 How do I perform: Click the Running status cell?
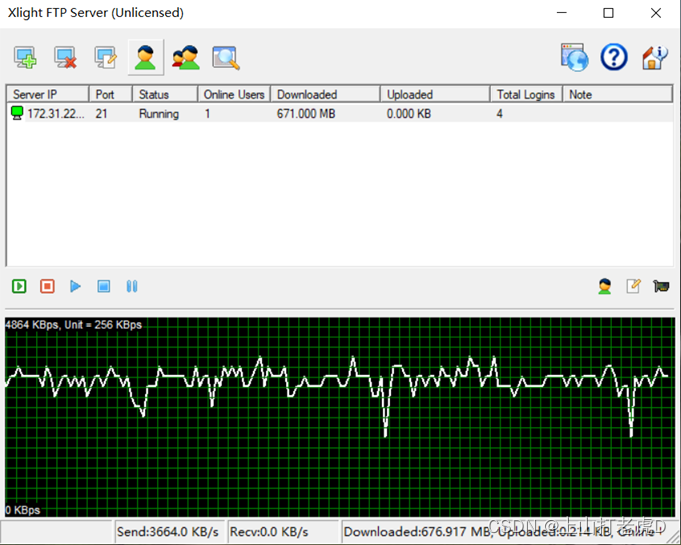(x=159, y=114)
